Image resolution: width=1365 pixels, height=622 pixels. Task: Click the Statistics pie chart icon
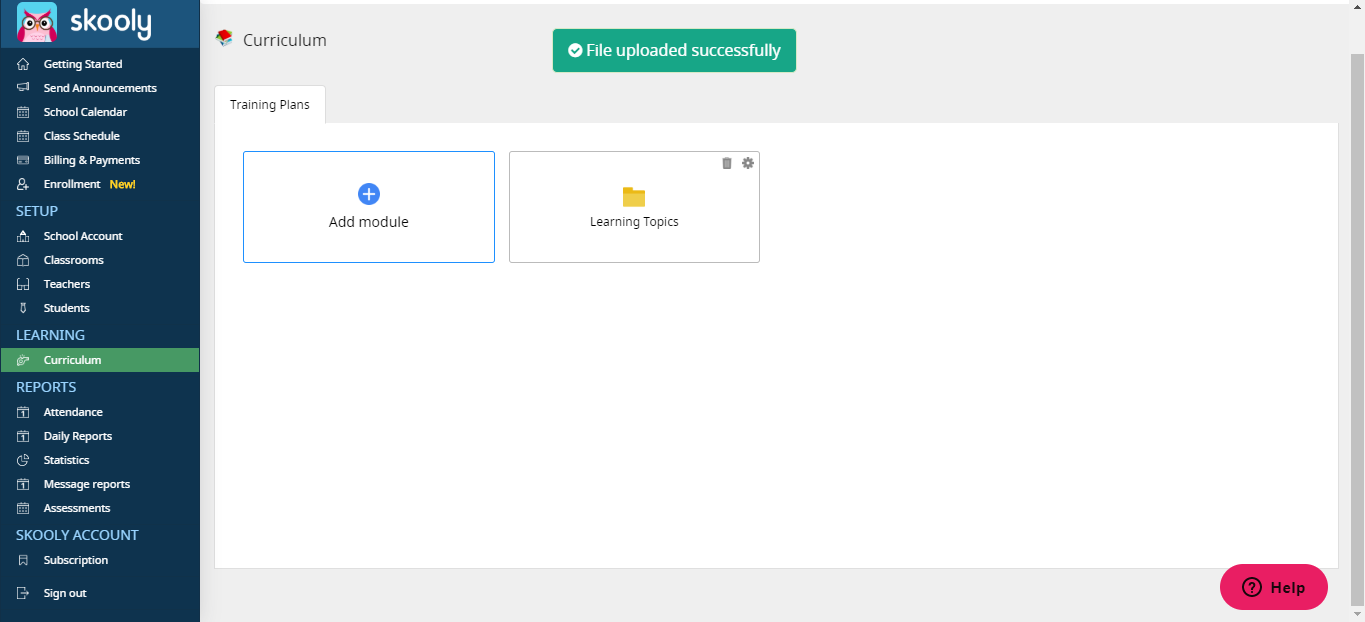tap(23, 460)
